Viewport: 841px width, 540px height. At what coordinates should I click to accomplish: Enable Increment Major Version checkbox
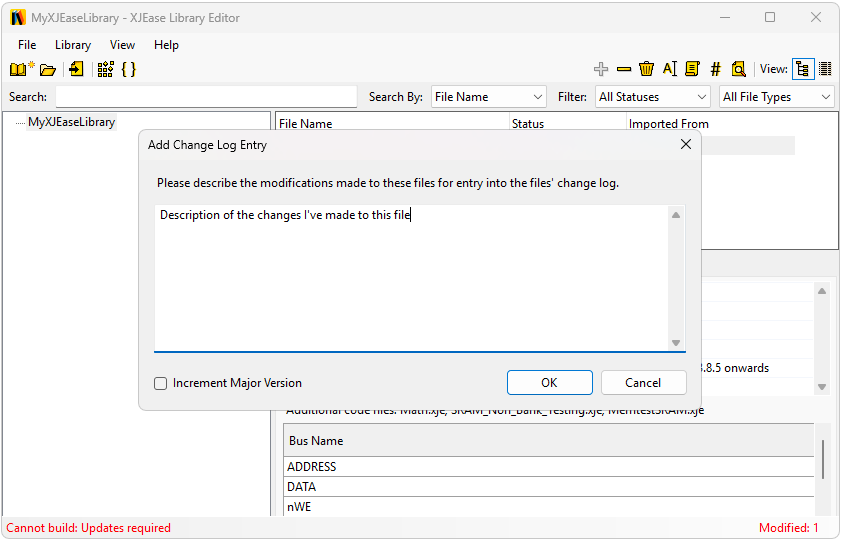tap(161, 383)
